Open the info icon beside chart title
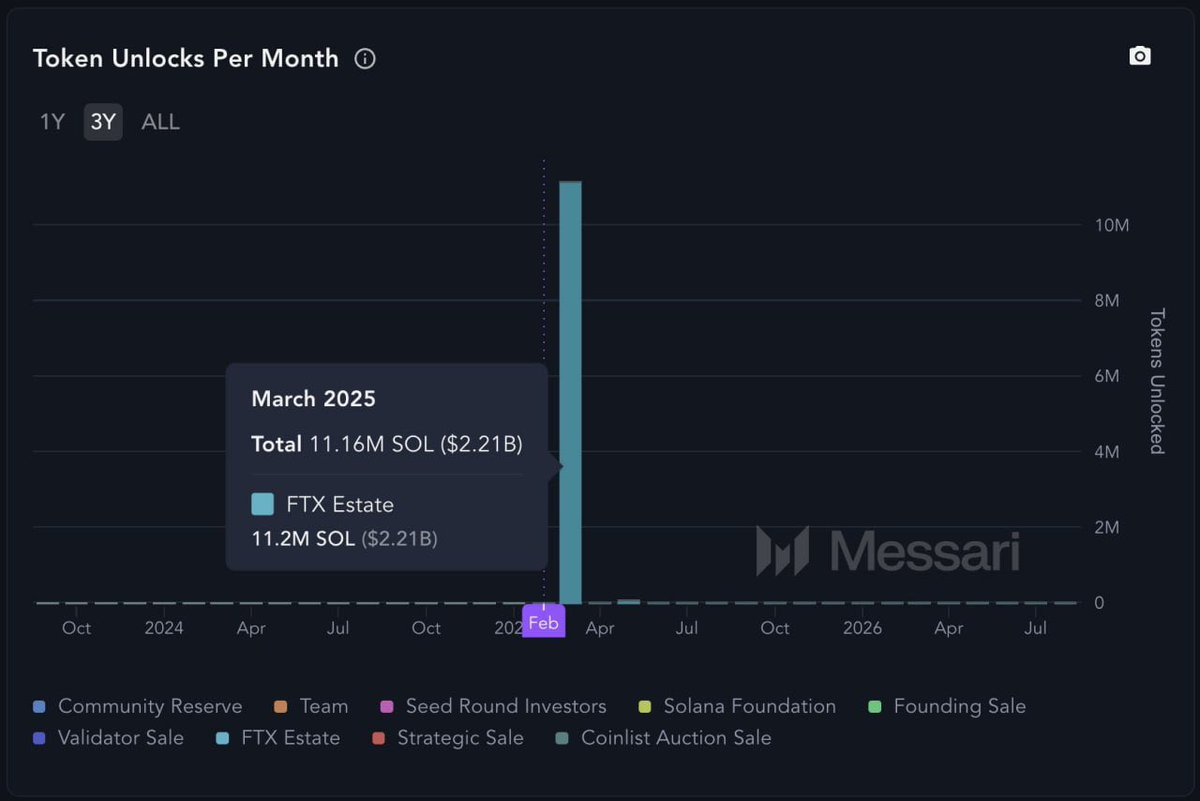 tap(365, 59)
